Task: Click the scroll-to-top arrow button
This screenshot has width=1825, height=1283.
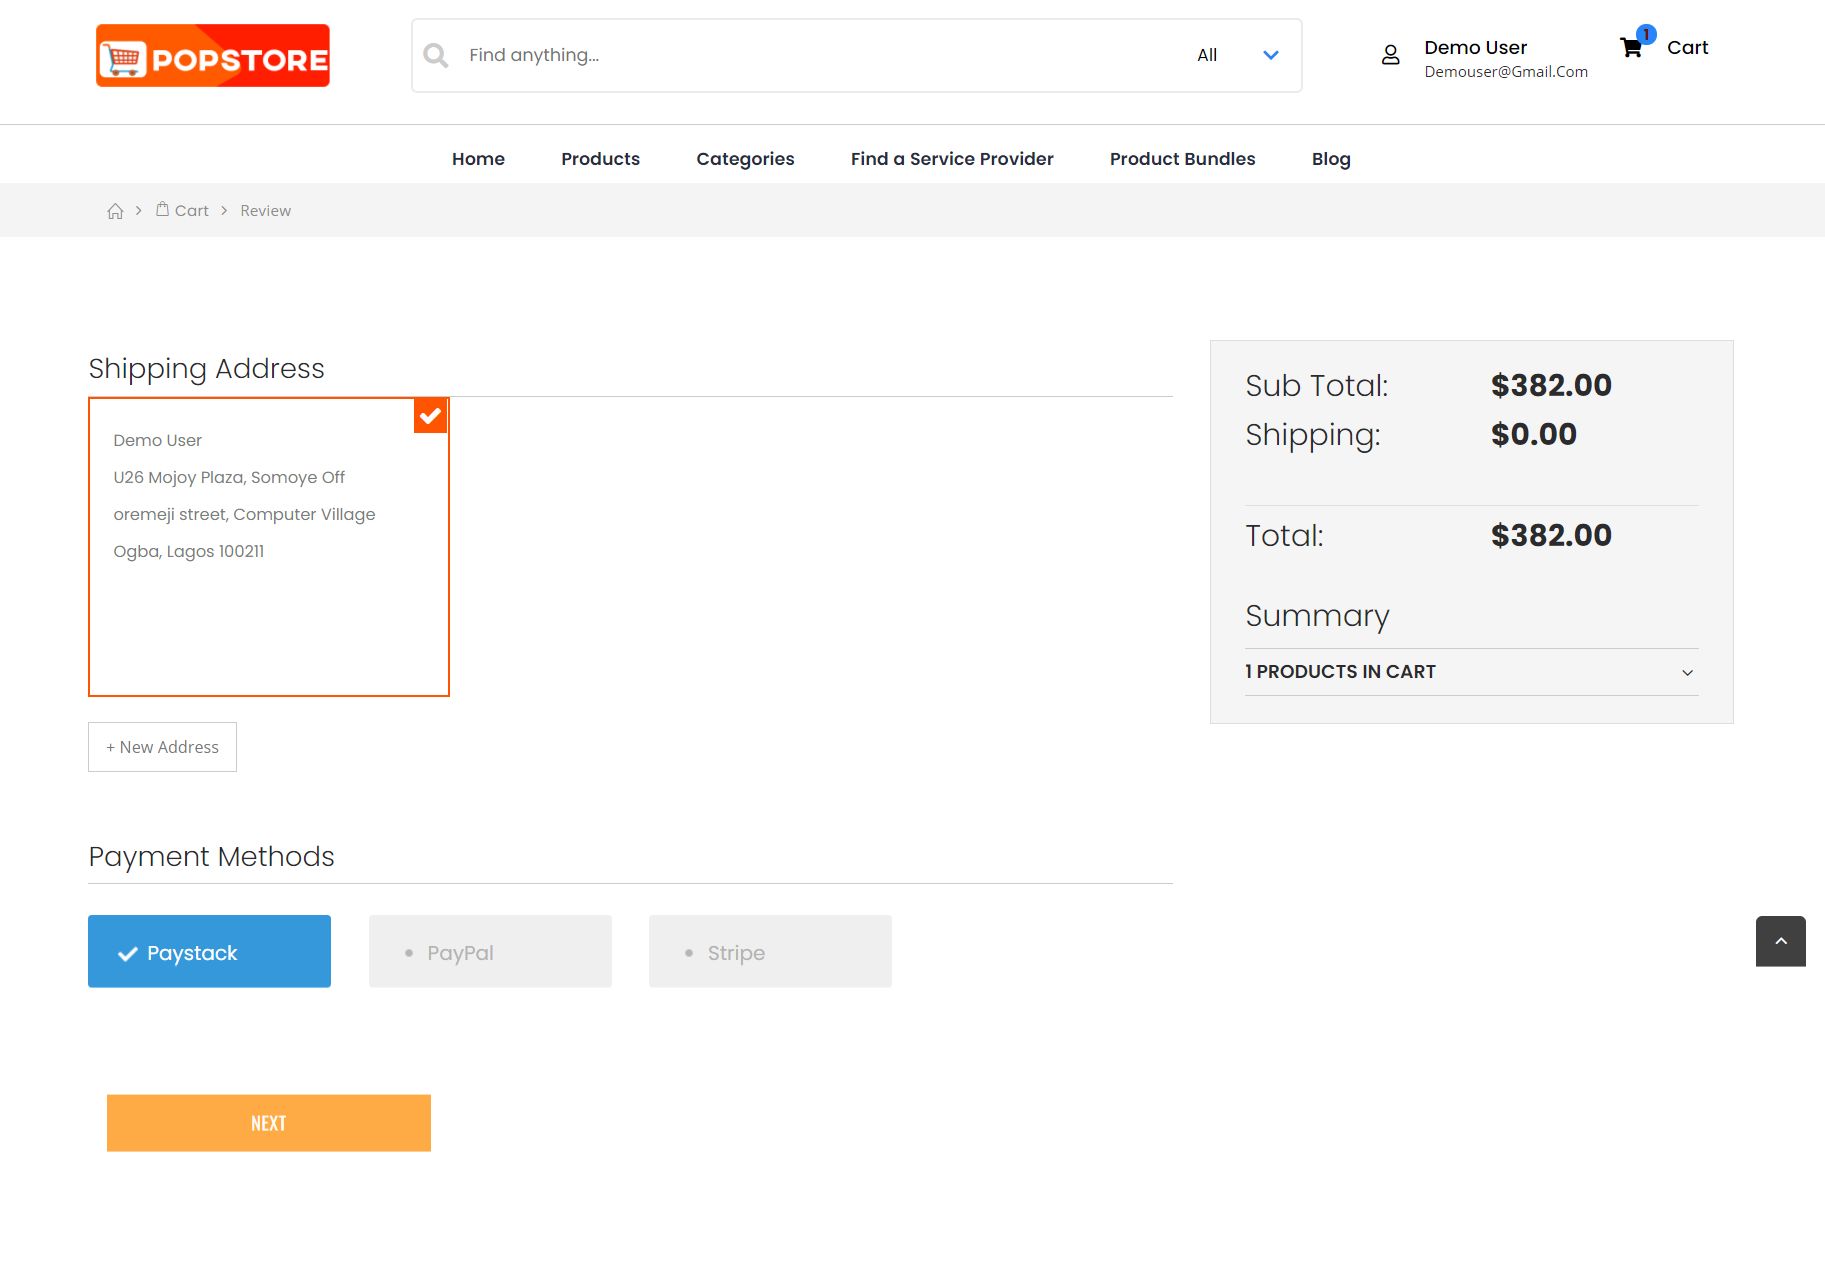Action: (x=1780, y=941)
